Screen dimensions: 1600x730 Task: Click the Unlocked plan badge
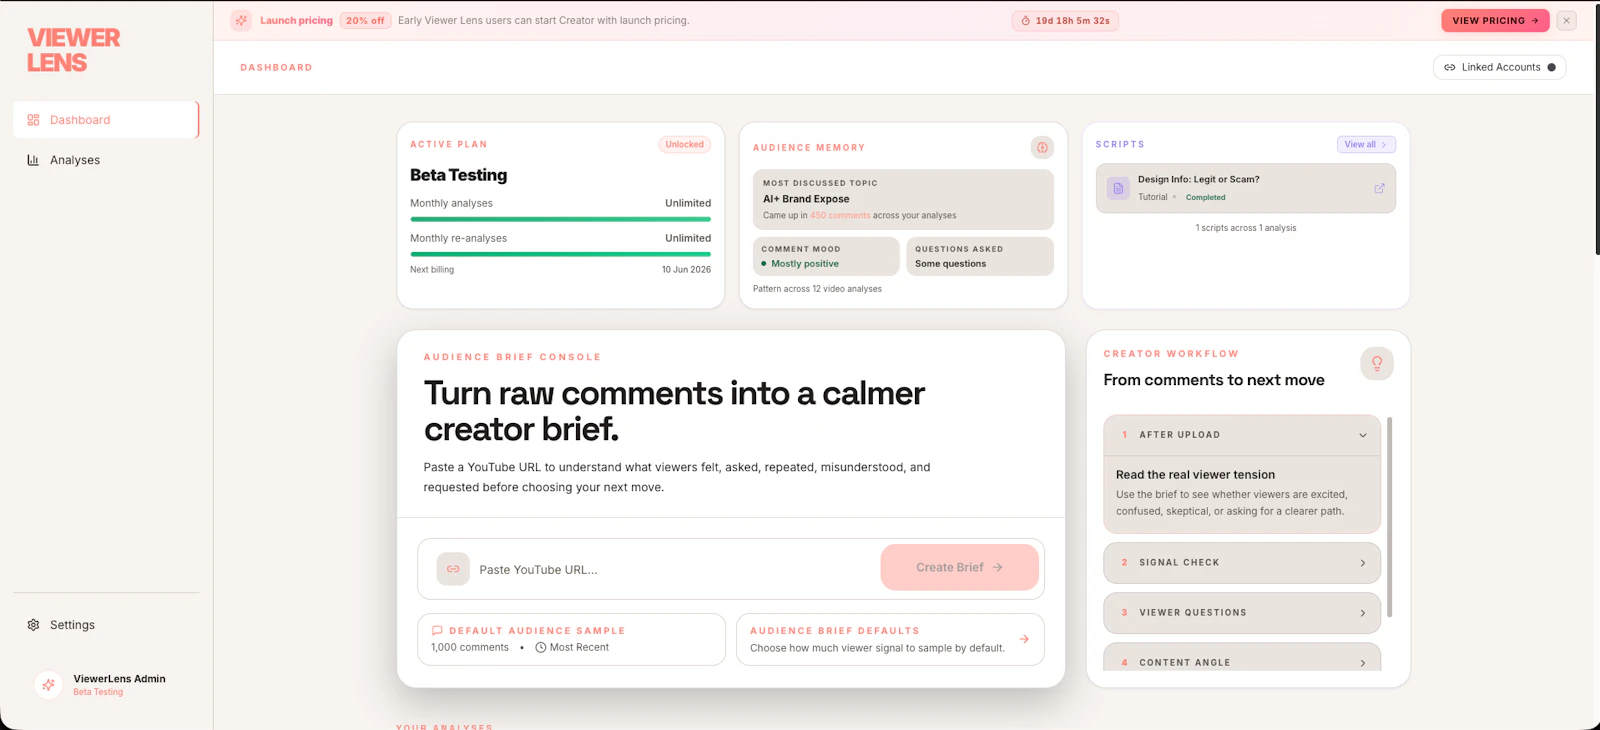tap(685, 145)
